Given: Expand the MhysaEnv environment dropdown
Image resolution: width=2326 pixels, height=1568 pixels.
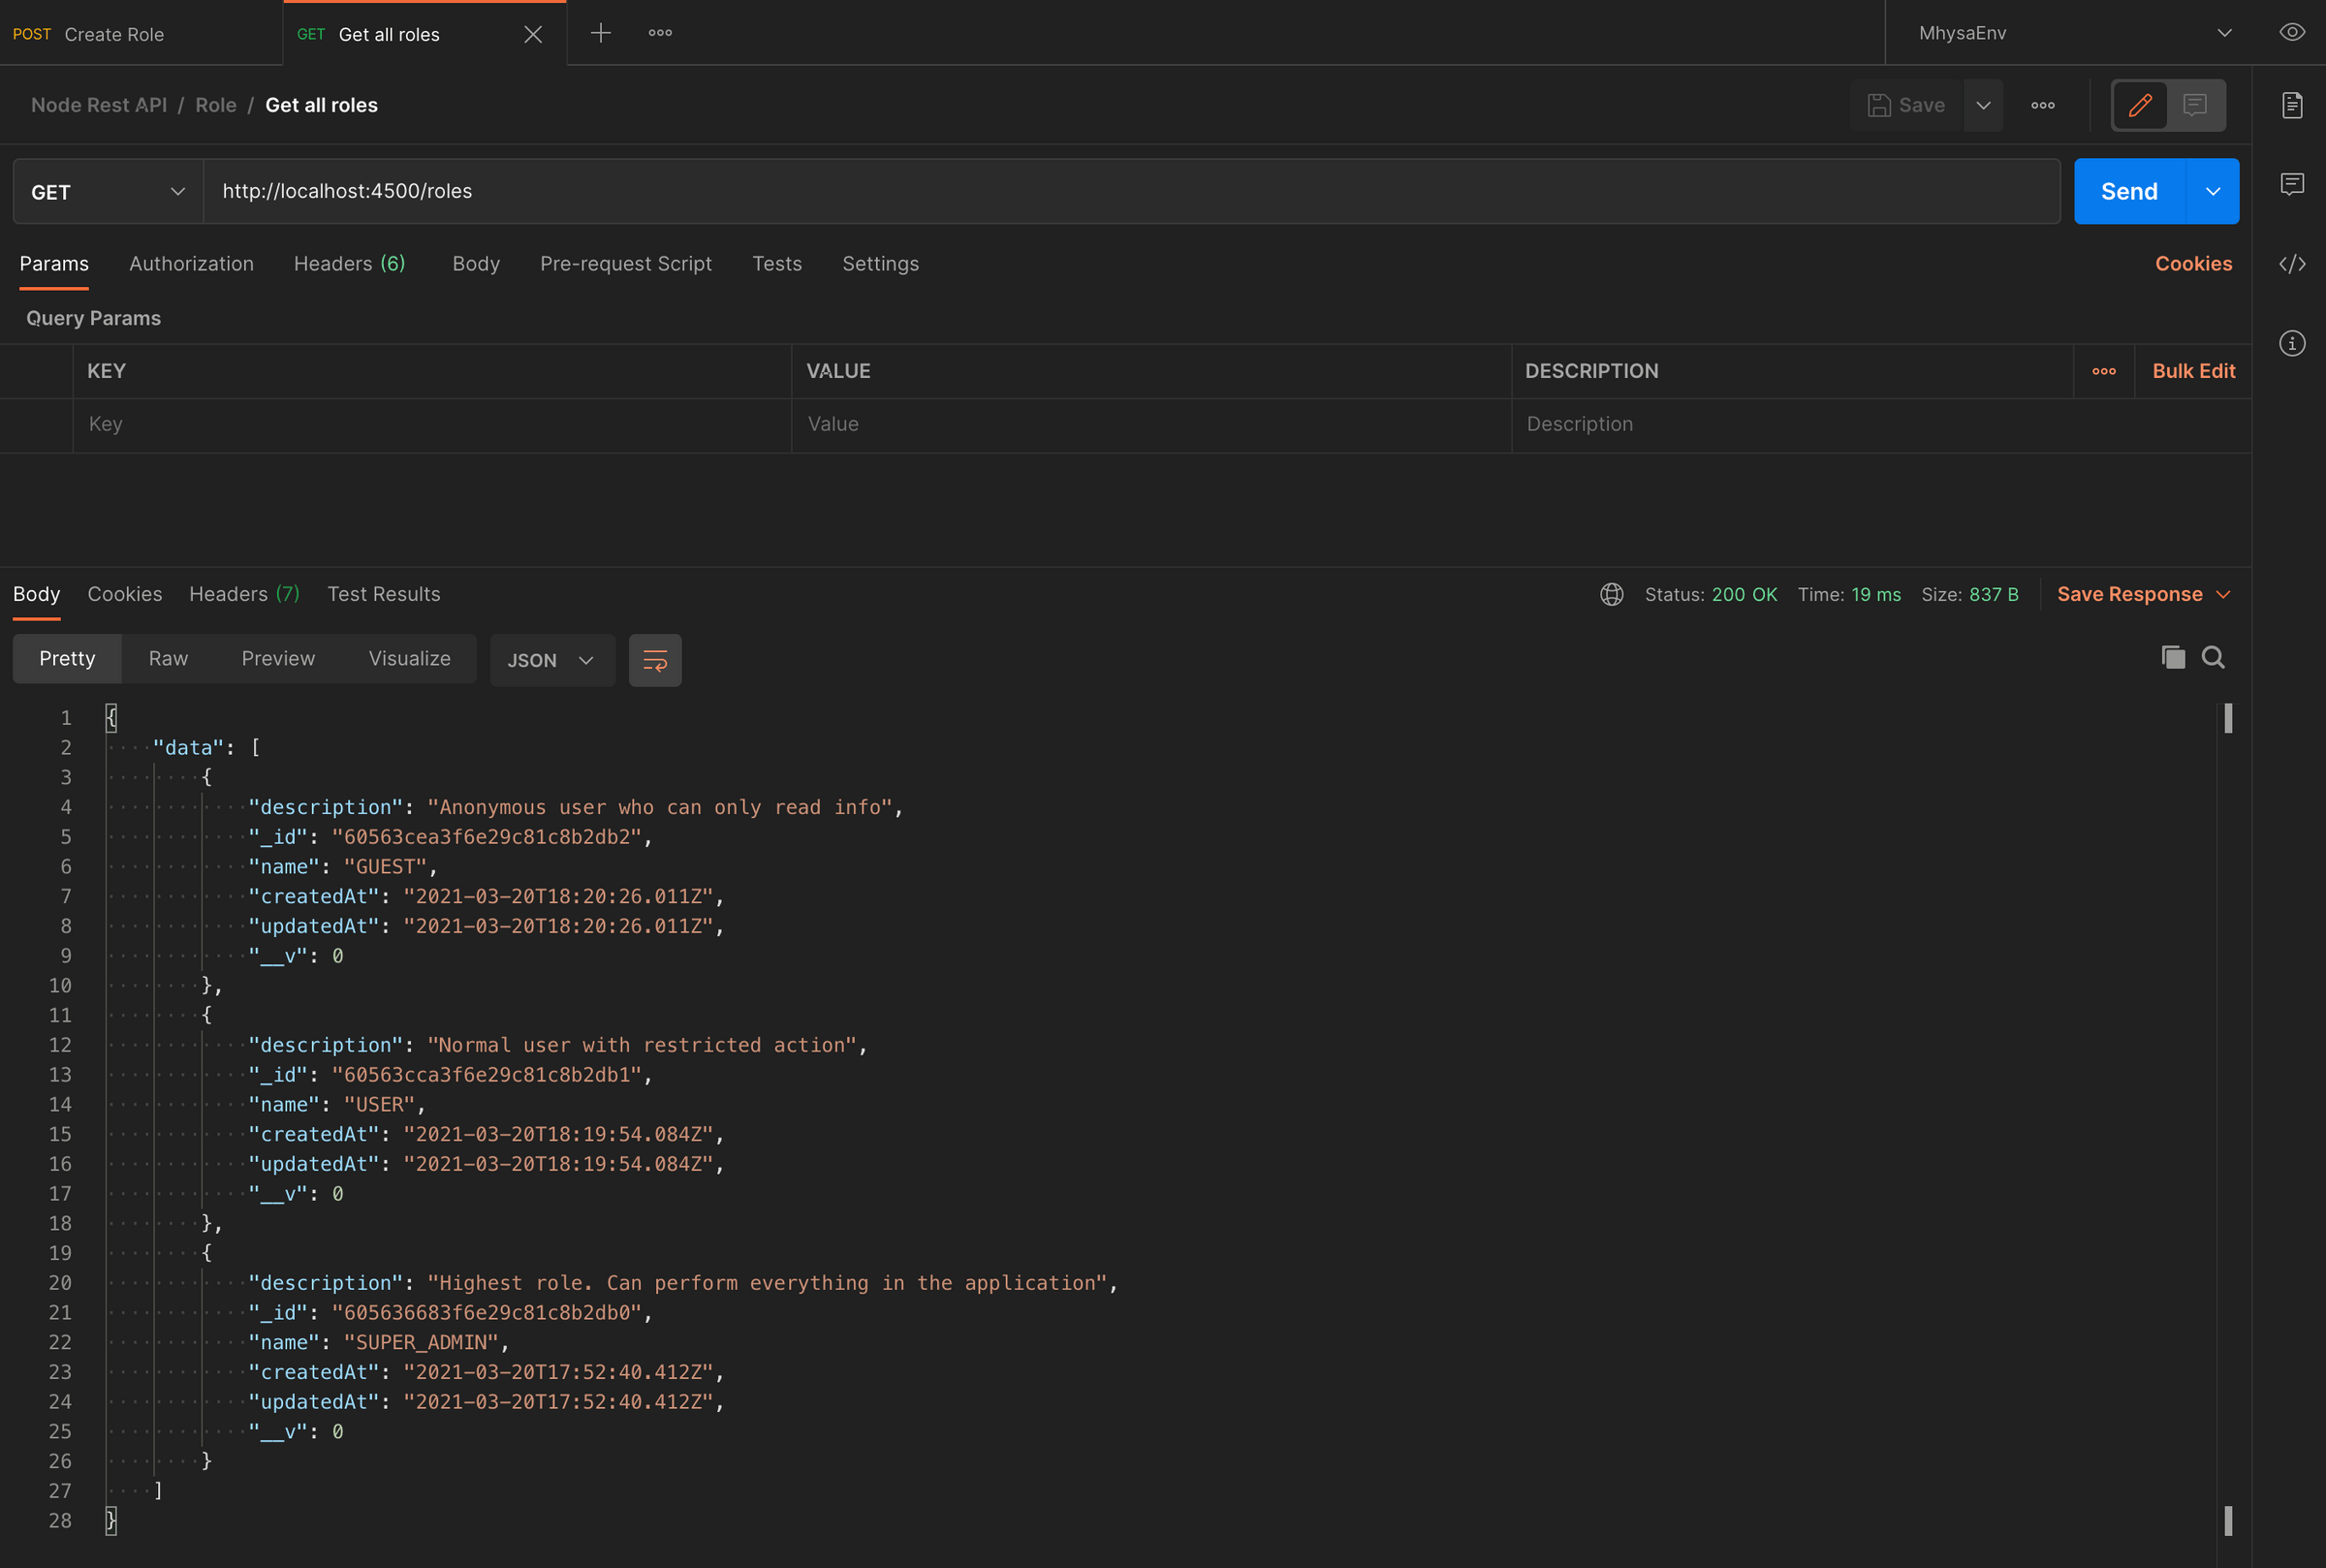Looking at the screenshot, I should click(2224, 33).
